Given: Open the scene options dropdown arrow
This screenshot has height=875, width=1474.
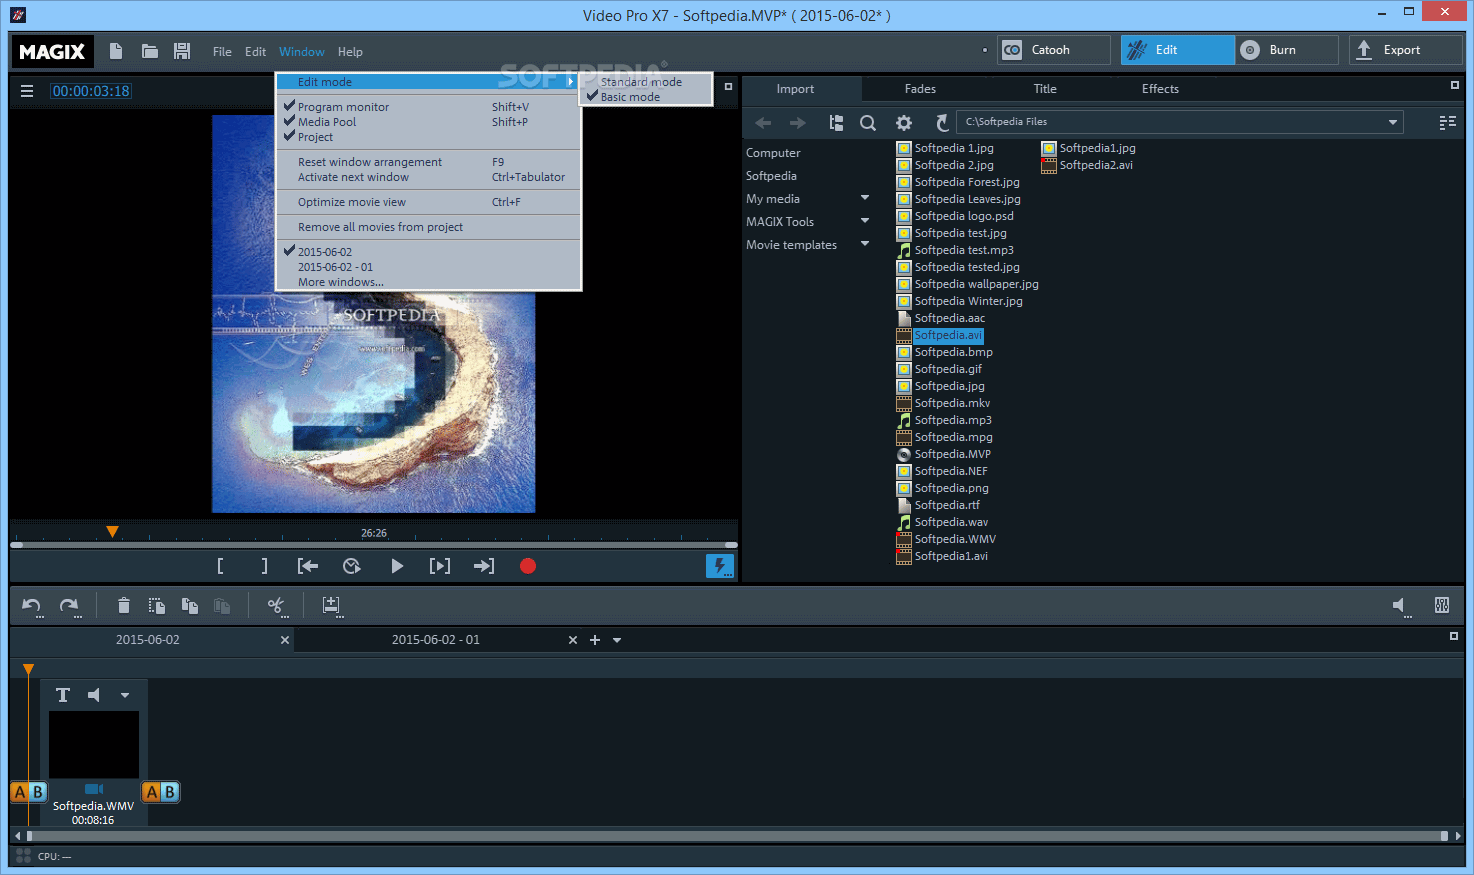Looking at the screenshot, I should coord(125,695).
